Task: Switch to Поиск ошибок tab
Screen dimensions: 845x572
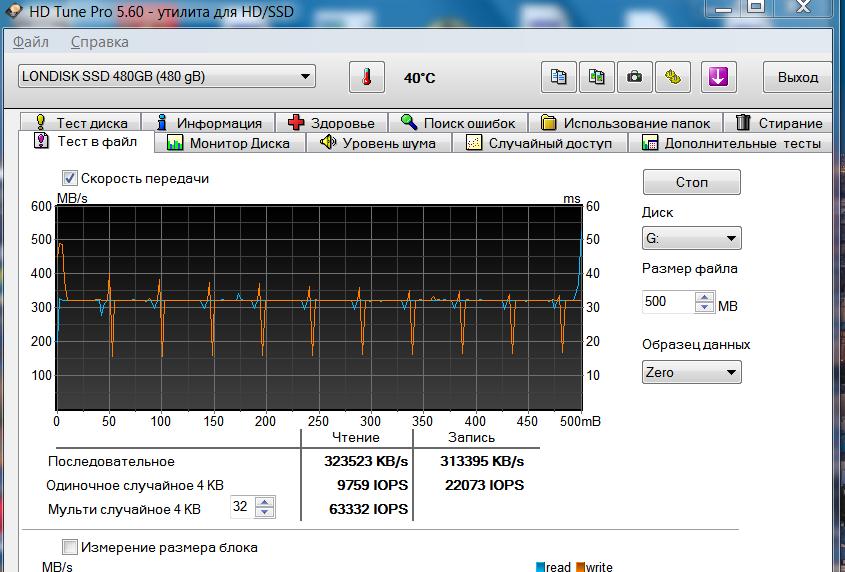Action: point(458,123)
